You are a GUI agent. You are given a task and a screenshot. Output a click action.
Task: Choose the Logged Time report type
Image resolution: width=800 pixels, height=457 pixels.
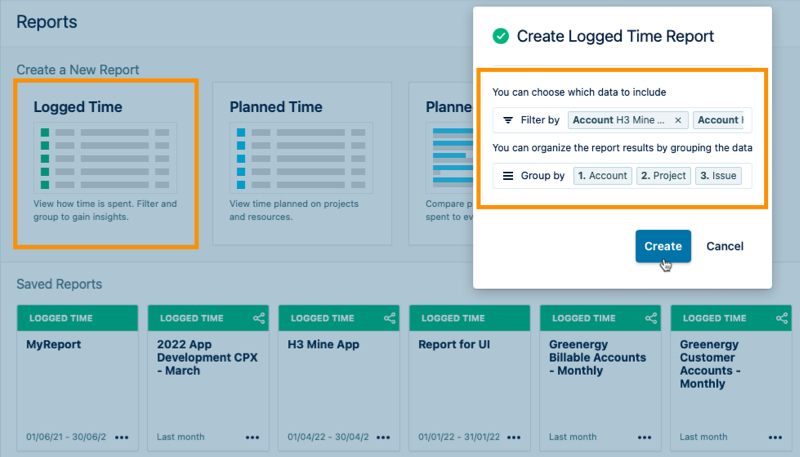pyautogui.click(x=106, y=164)
